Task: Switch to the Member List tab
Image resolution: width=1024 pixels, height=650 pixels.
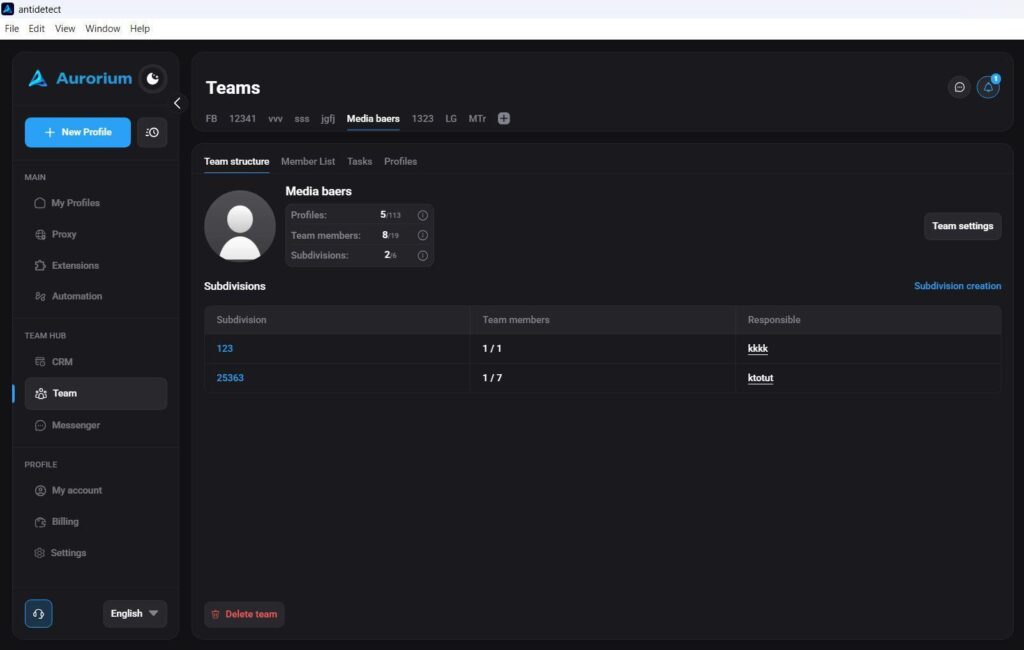Action: pos(308,161)
